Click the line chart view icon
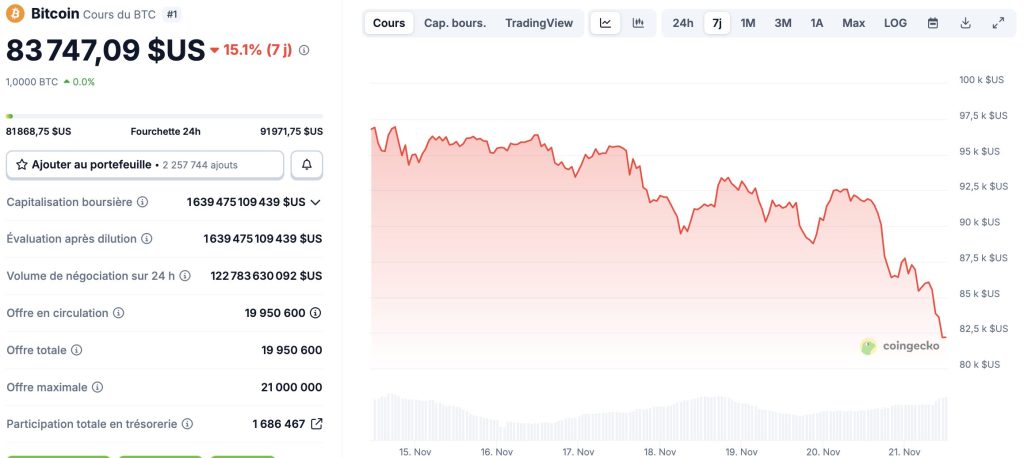 [x=605, y=23]
